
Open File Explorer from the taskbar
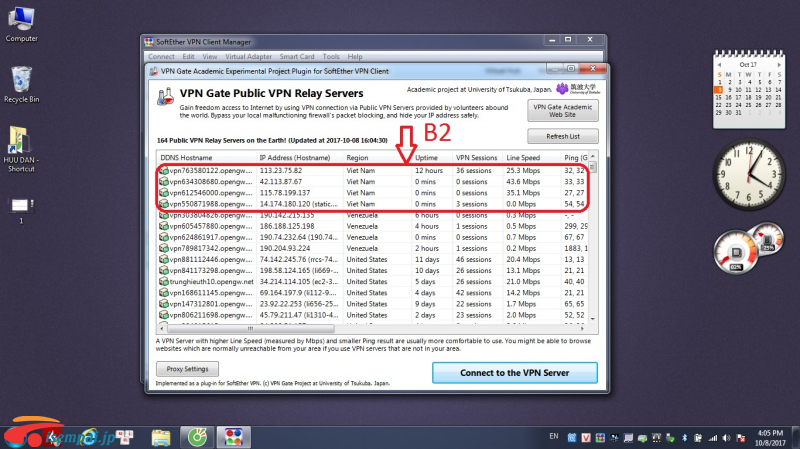(161, 437)
